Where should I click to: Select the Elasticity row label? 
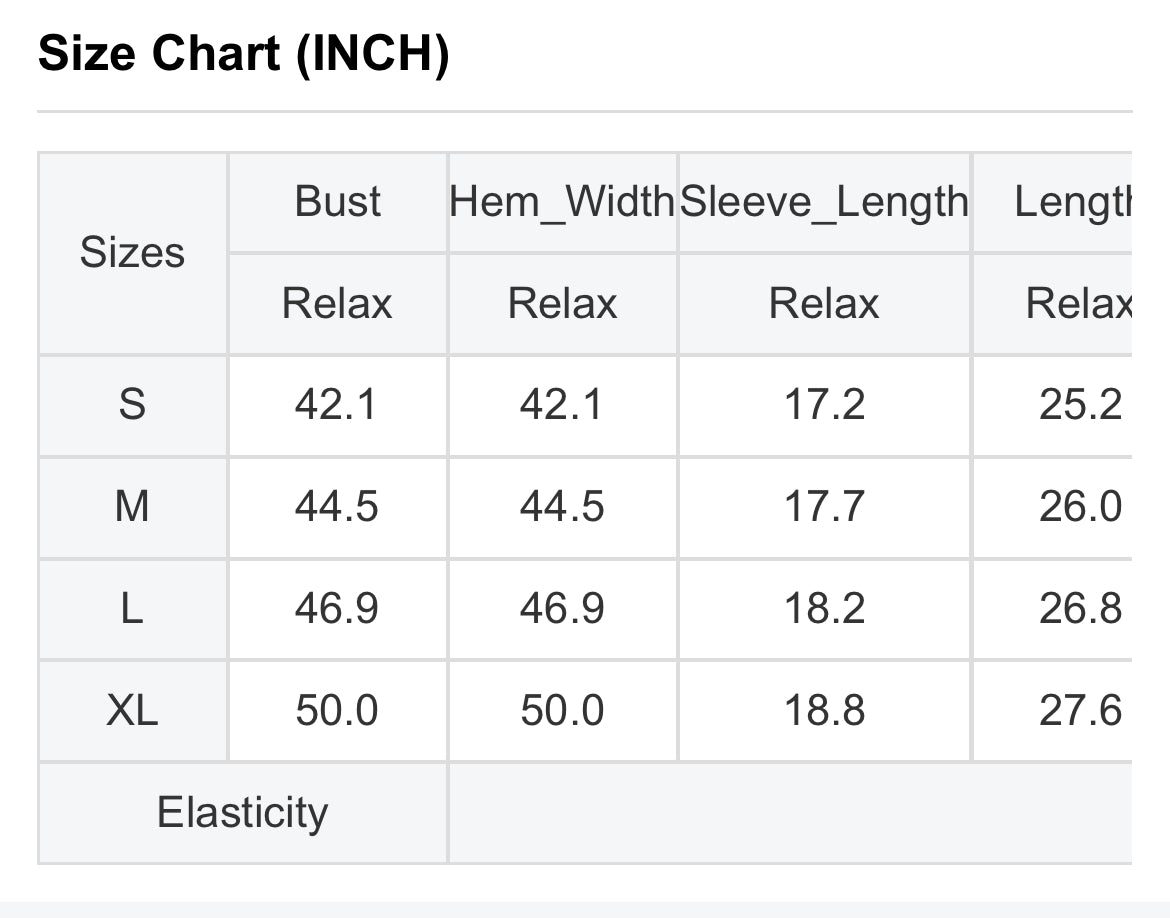[x=243, y=813]
